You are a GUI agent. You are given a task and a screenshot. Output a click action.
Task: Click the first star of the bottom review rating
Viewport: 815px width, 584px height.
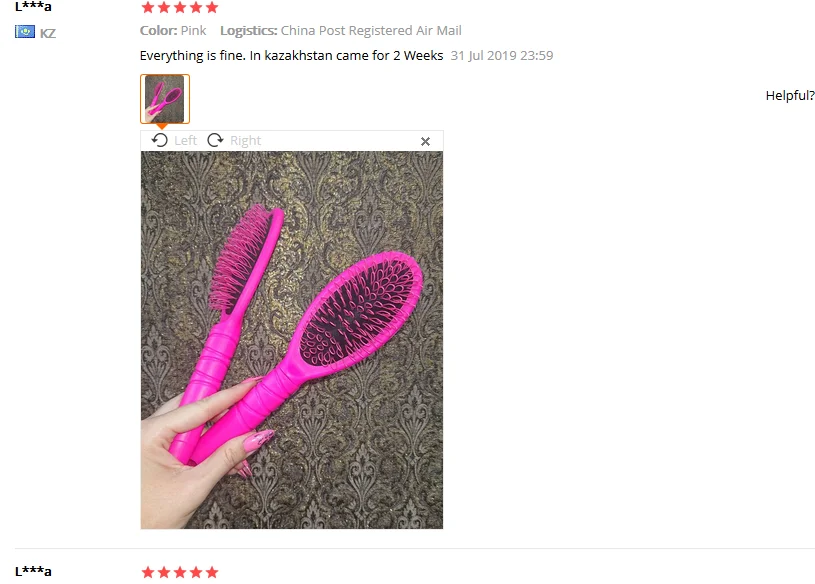pos(148,572)
